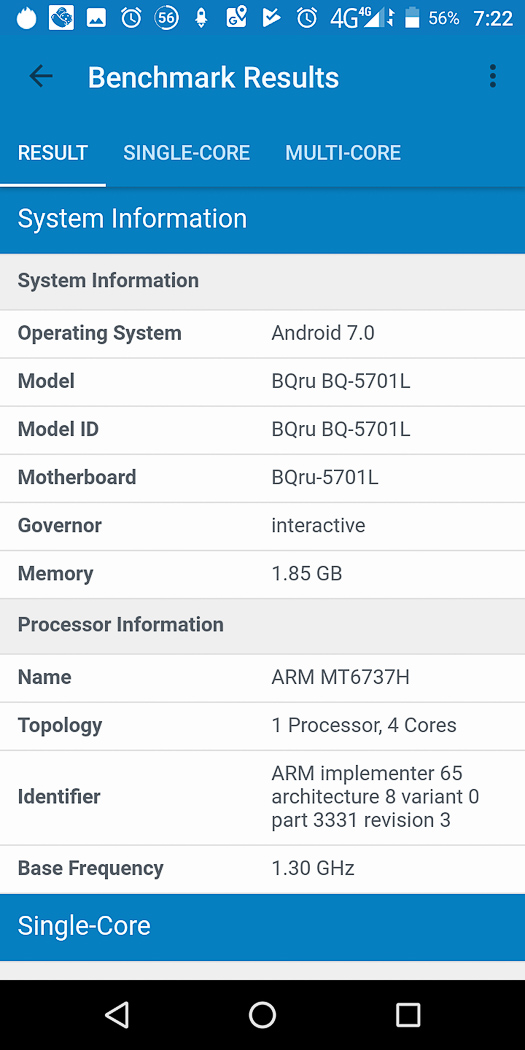Viewport: 525px width, 1050px height.
Task: Tap the 7:22 clock in status bar
Action: point(493,19)
